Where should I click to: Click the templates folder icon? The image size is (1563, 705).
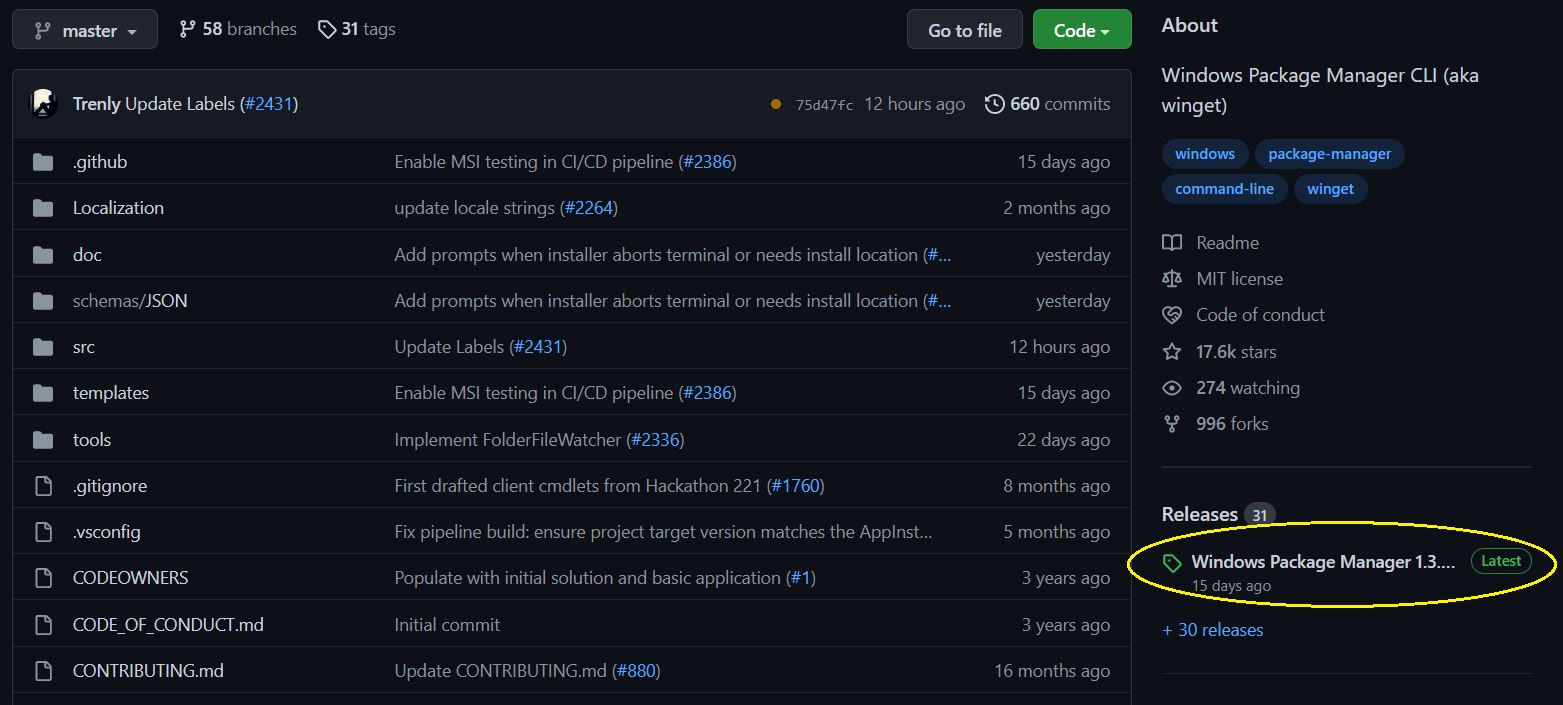43,393
